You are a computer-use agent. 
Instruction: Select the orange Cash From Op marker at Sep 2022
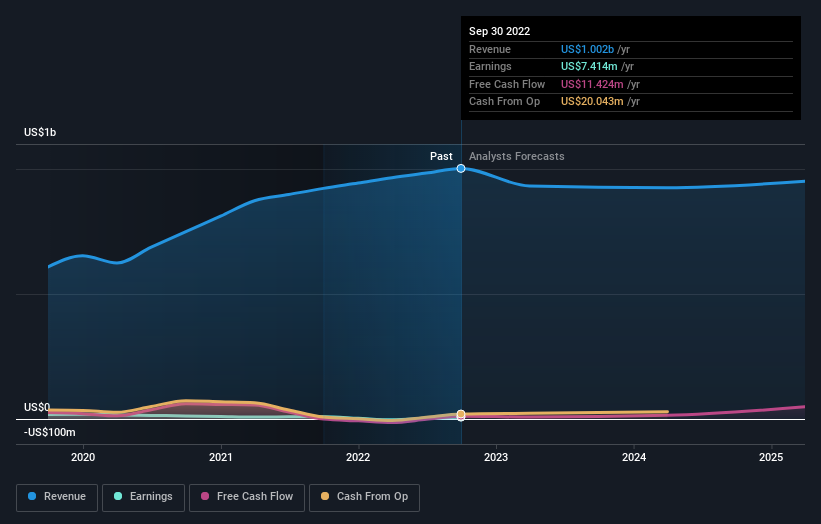coord(461,414)
